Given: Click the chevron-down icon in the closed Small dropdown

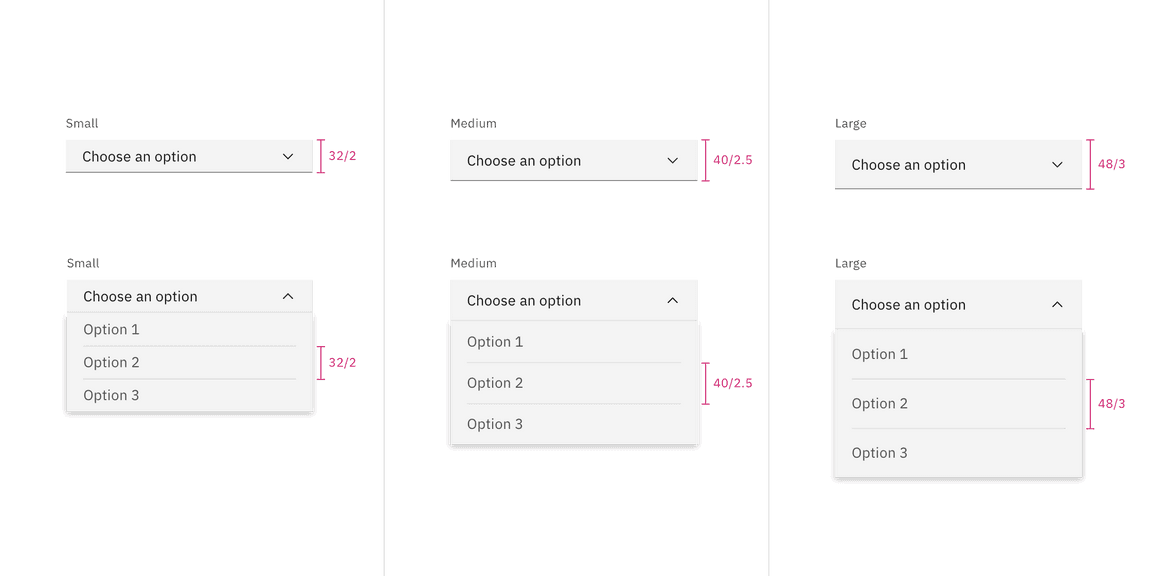Looking at the screenshot, I should click(x=288, y=157).
